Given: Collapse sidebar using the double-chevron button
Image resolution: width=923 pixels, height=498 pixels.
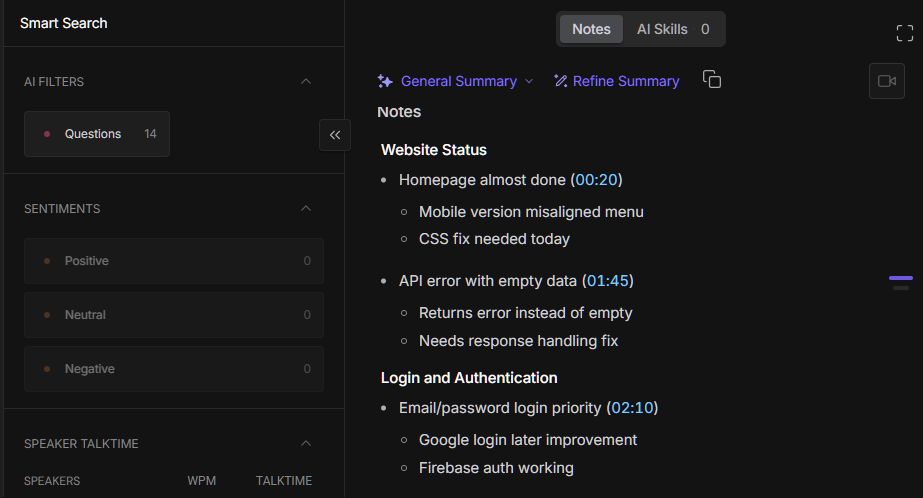Looking at the screenshot, I should tap(335, 135).
